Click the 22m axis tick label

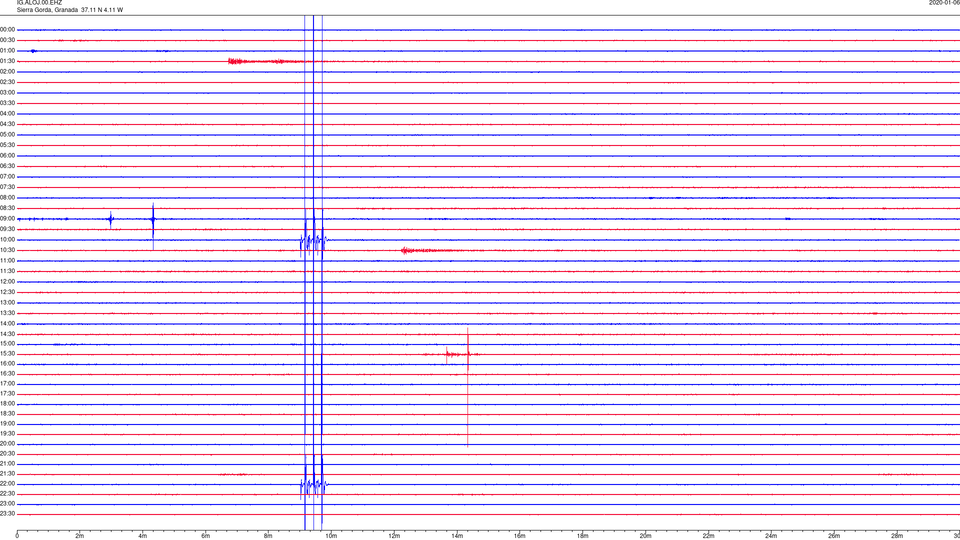pyautogui.click(x=708, y=536)
